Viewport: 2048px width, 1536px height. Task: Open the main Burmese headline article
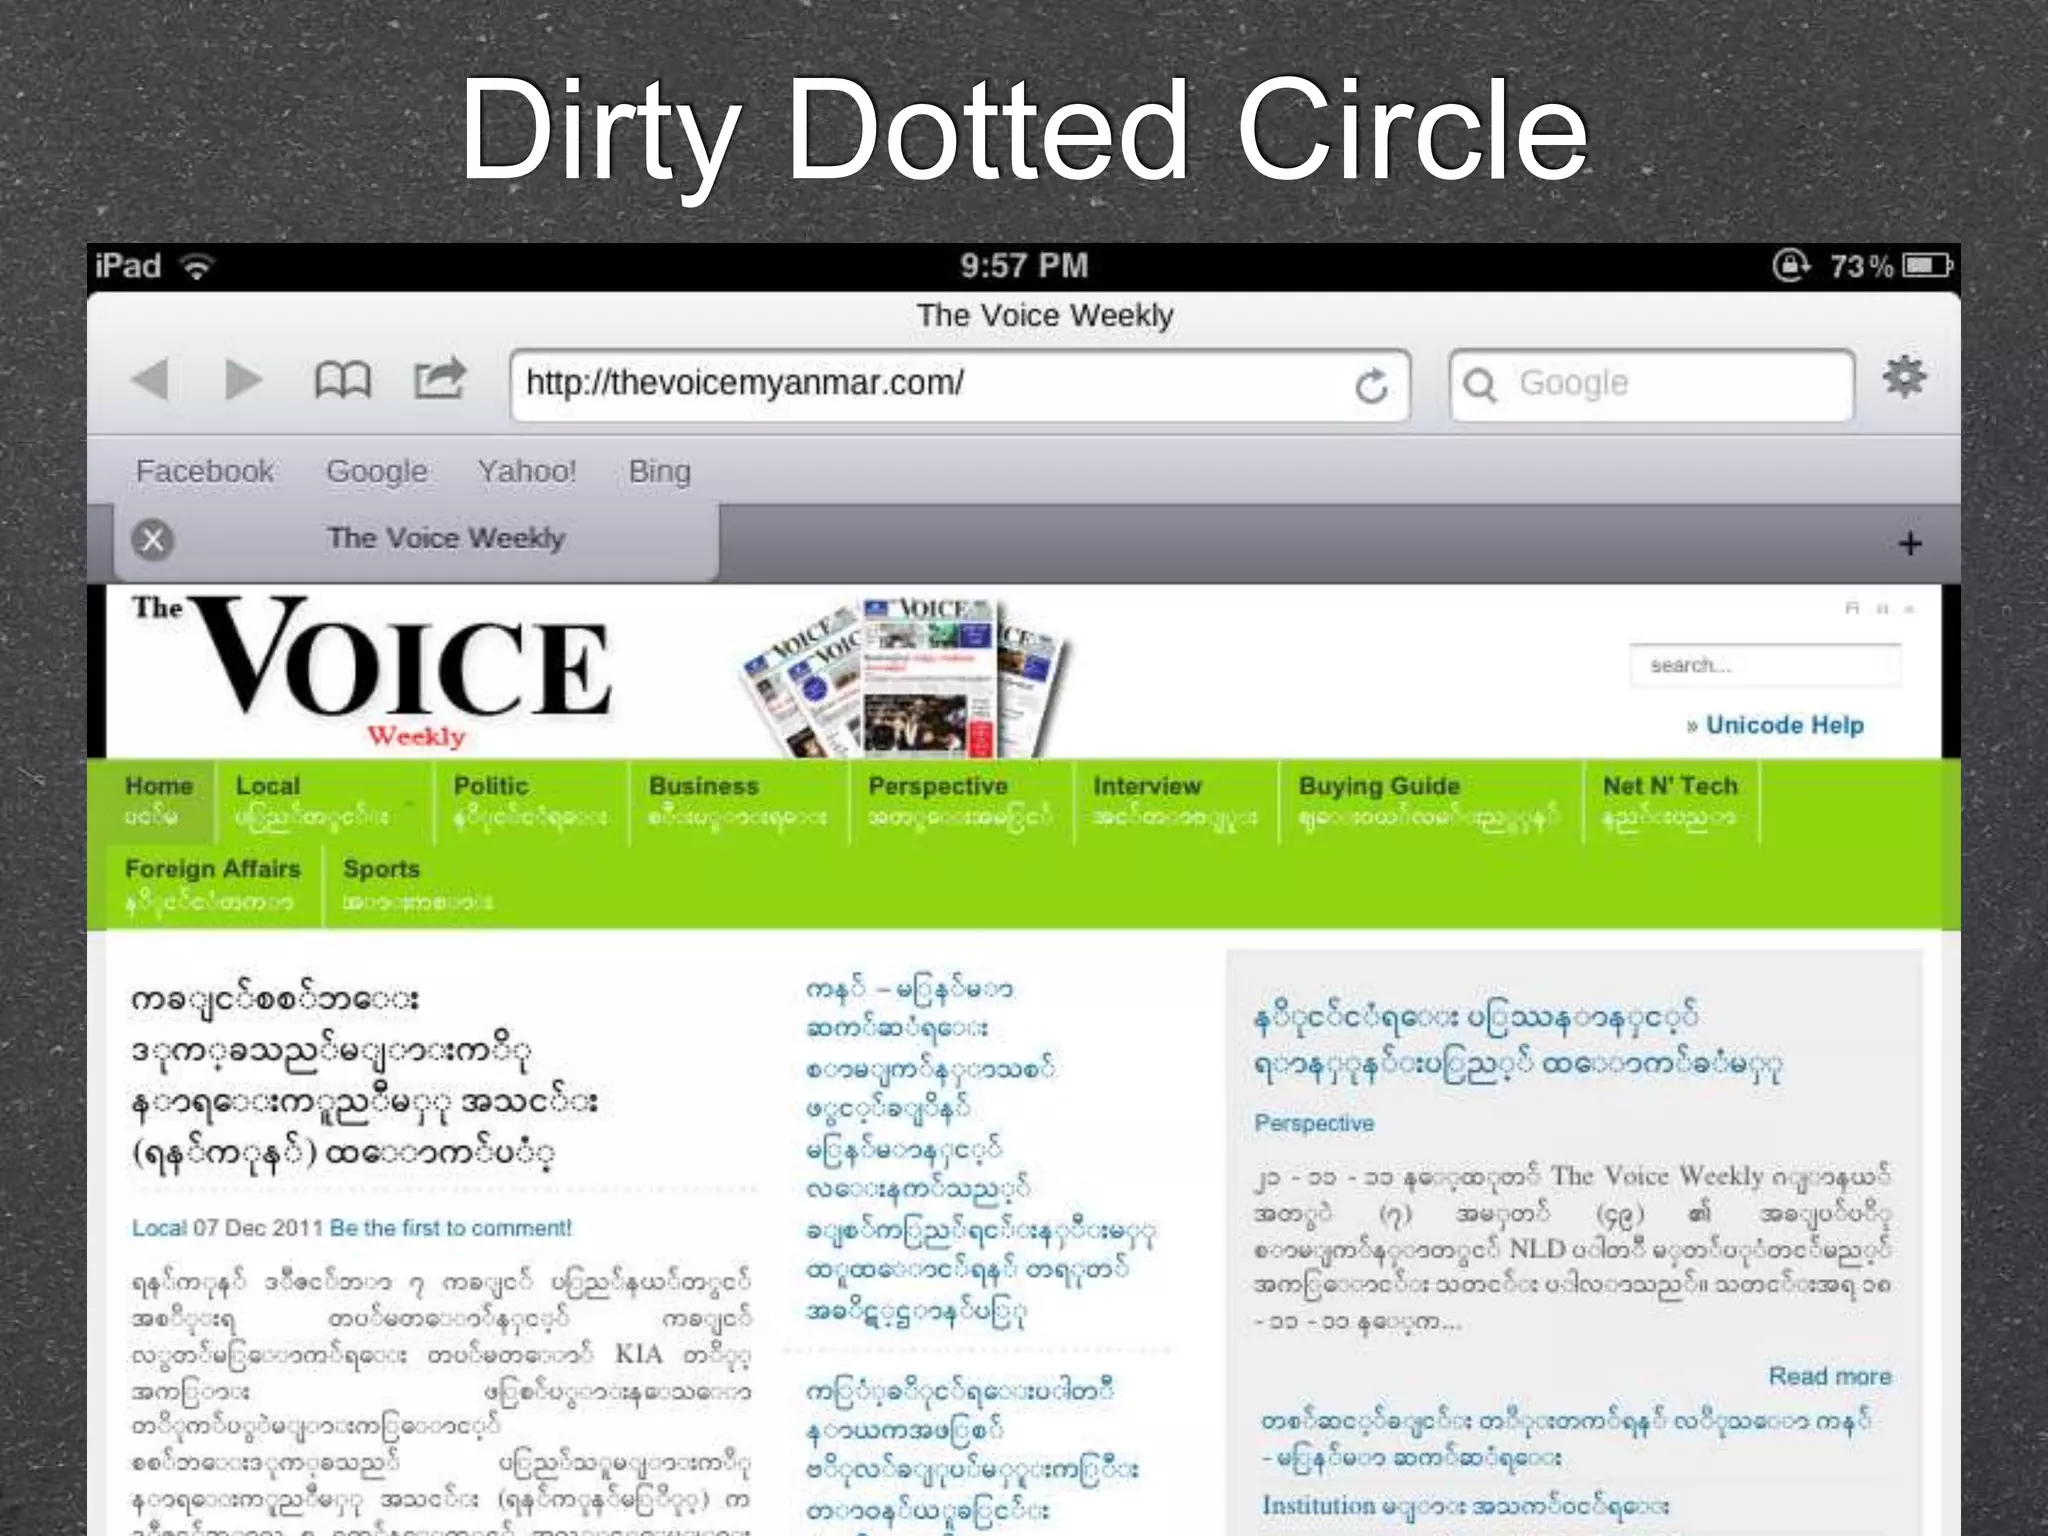point(365,1075)
